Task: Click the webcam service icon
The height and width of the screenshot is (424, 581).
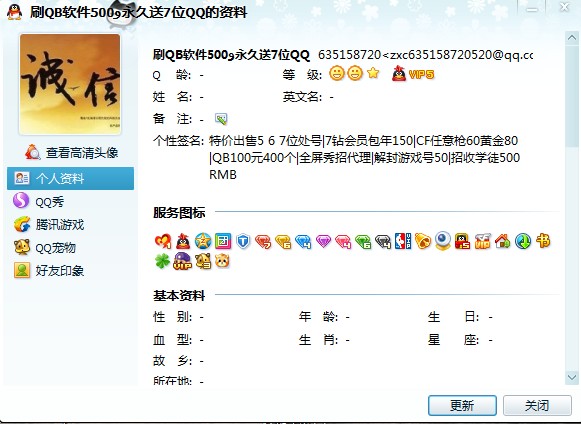Action: tap(443, 241)
